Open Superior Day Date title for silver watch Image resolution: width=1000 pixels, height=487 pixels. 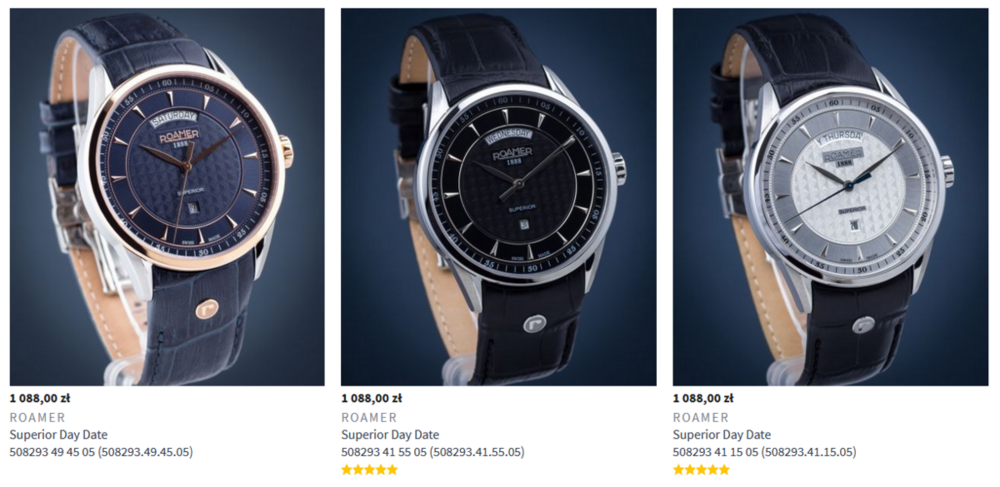coord(721,435)
